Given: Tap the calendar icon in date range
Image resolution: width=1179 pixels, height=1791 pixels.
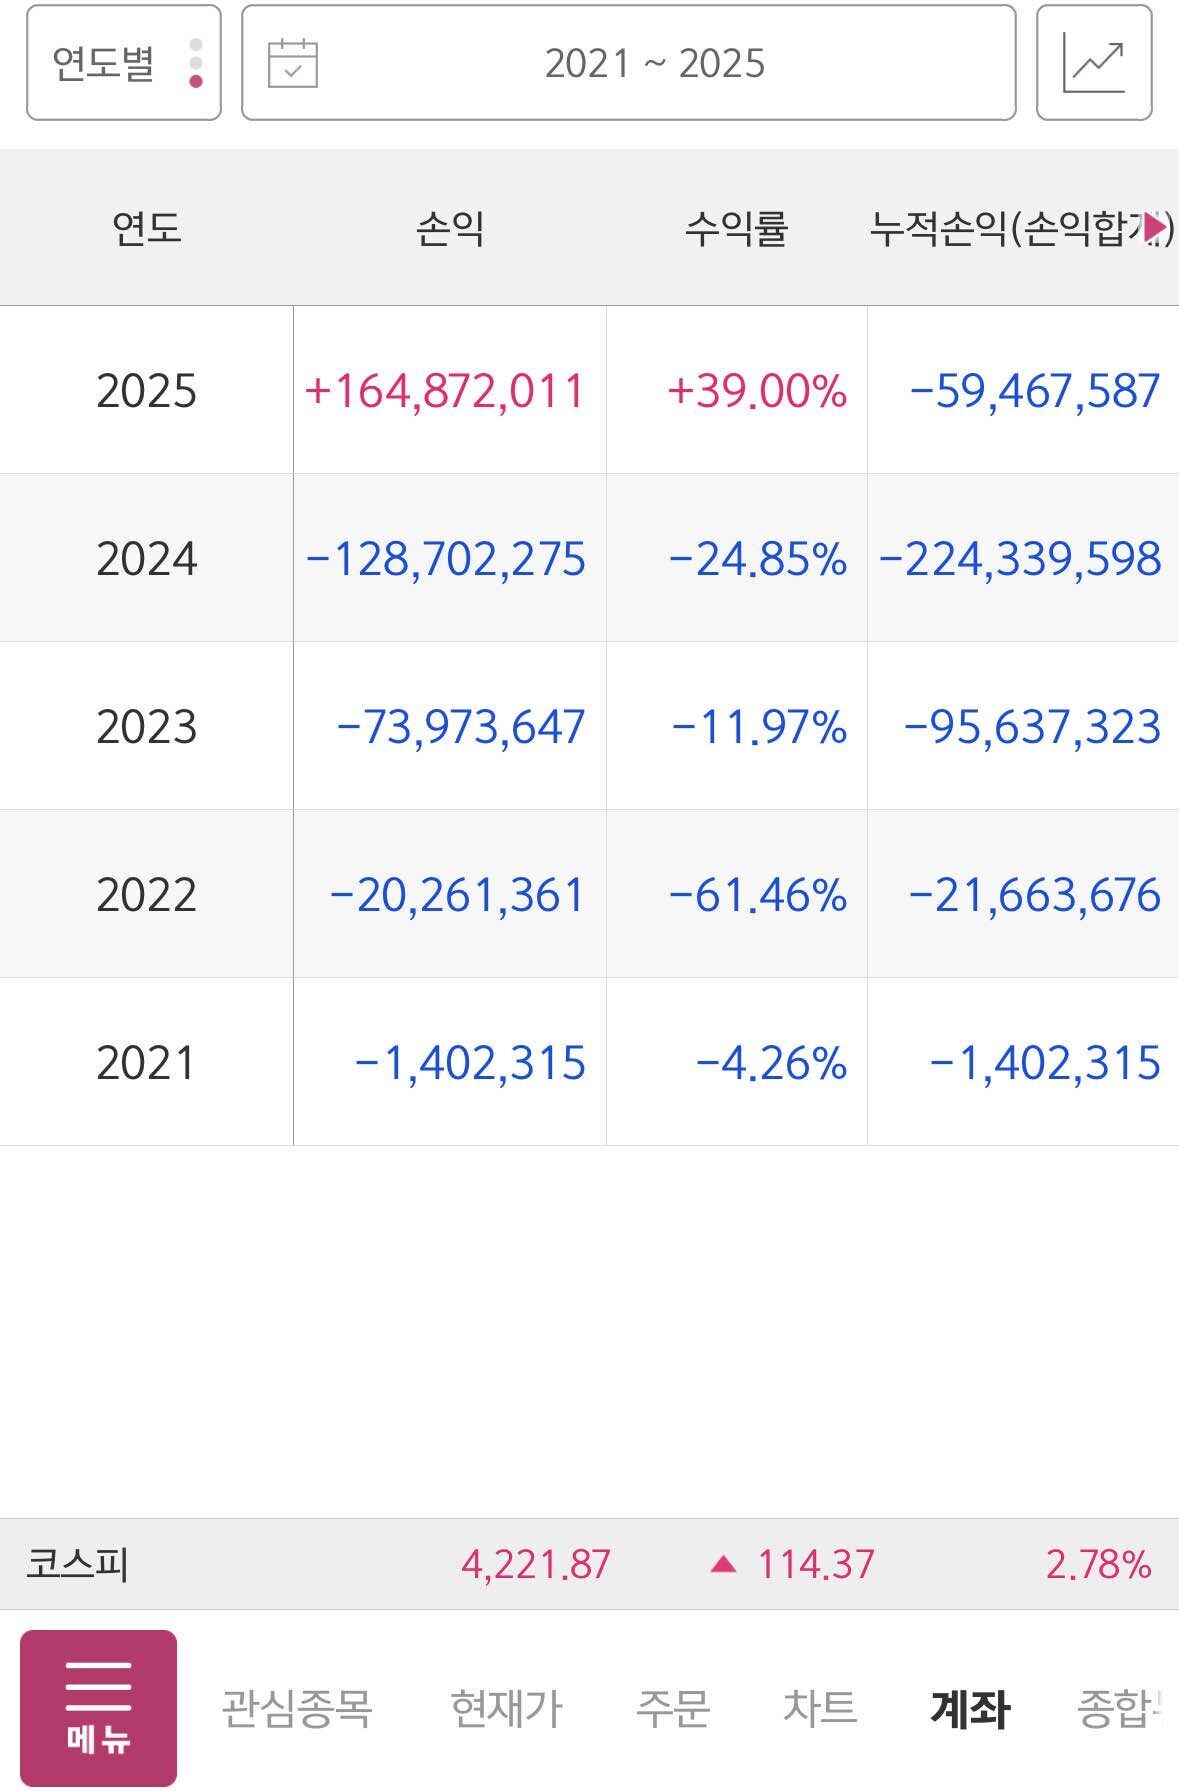Looking at the screenshot, I should point(293,63).
